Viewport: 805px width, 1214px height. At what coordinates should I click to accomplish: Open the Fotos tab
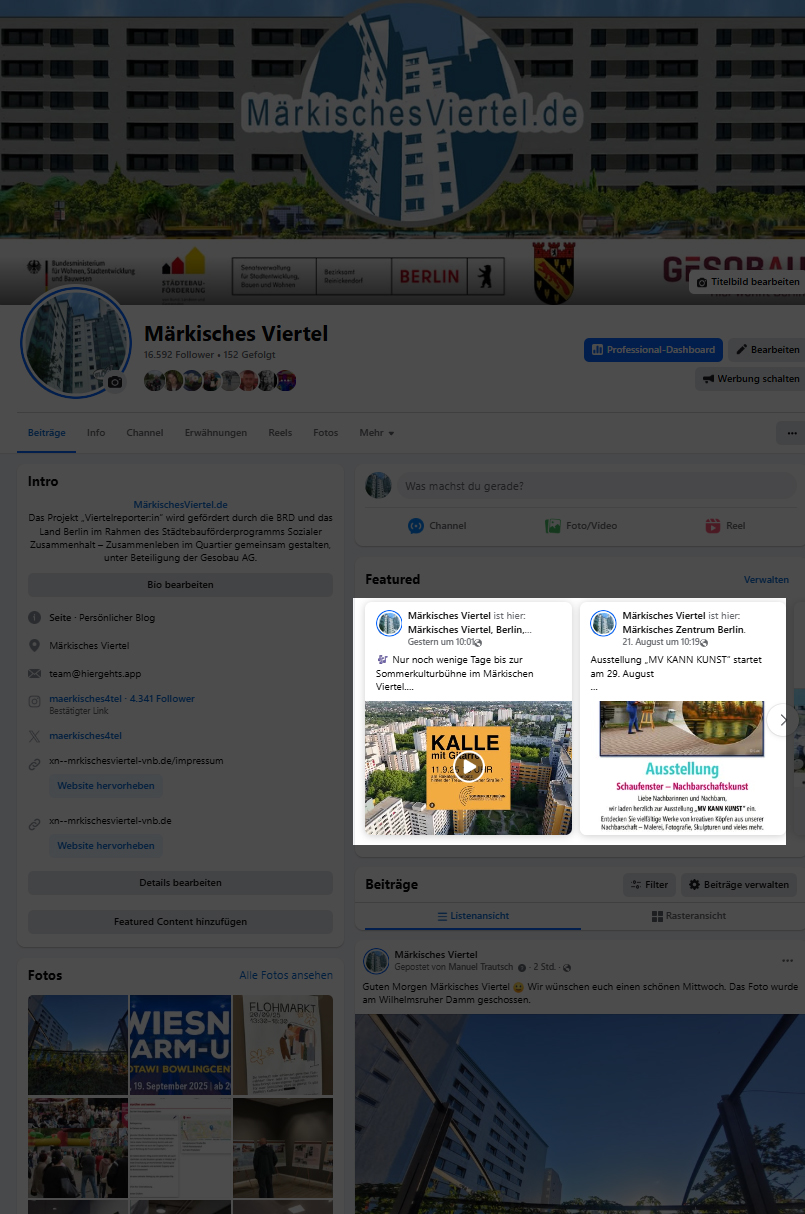pos(325,433)
